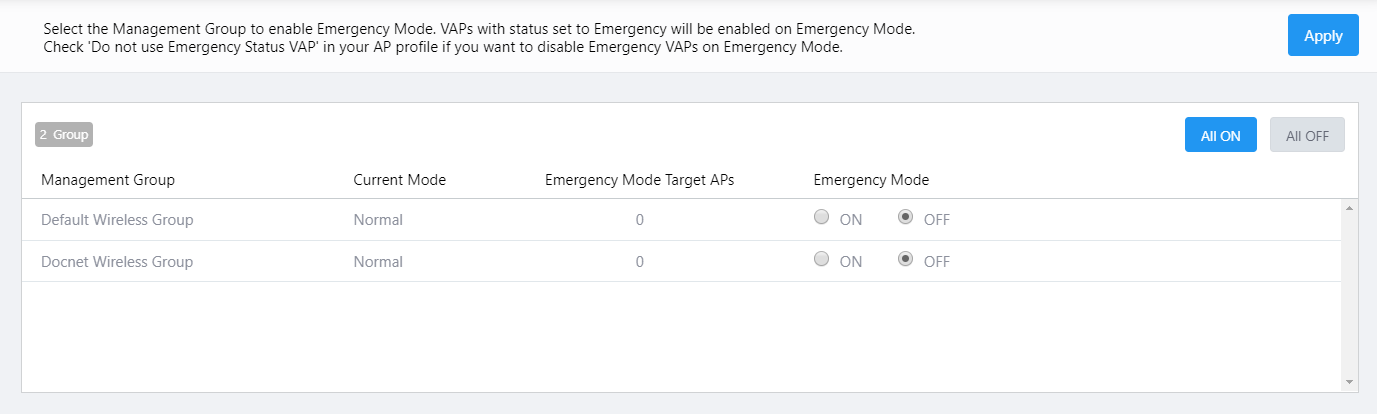
Task: Enable Emergency Mode ON for Default Wireless Group
Action: coord(822,217)
